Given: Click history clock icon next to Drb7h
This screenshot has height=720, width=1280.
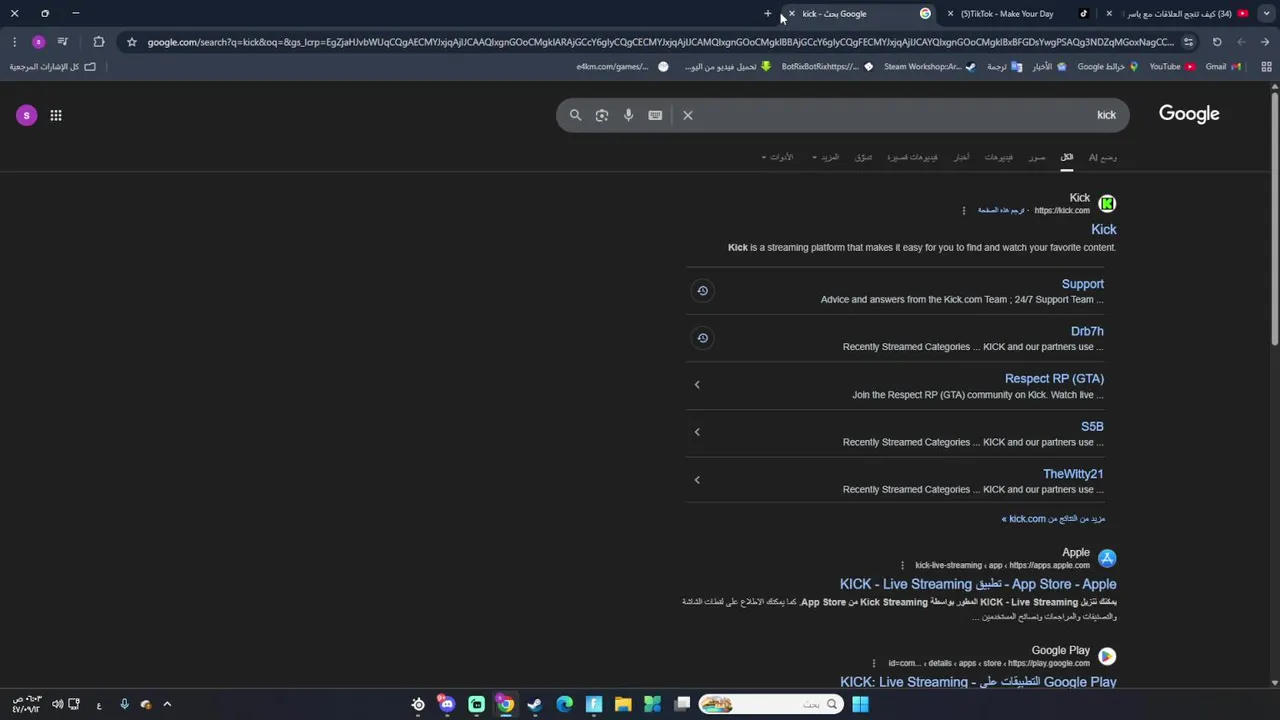Looking at the screenshot, I should tap(702, 338).
